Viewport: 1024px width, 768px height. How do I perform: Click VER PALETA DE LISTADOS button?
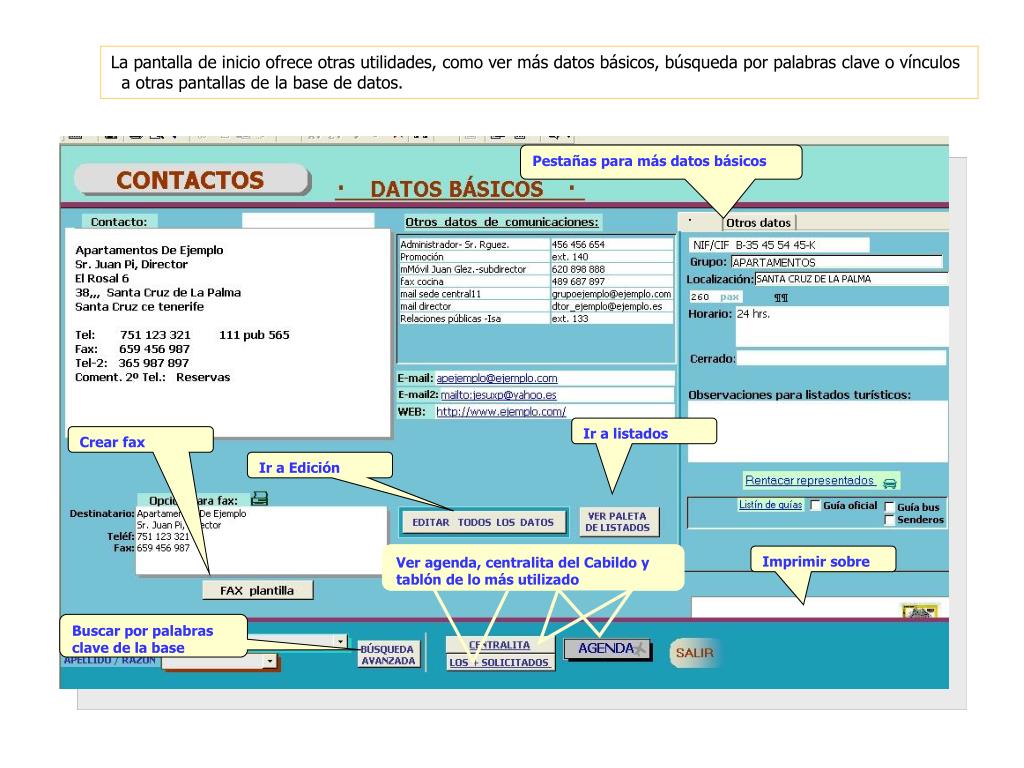618,522
